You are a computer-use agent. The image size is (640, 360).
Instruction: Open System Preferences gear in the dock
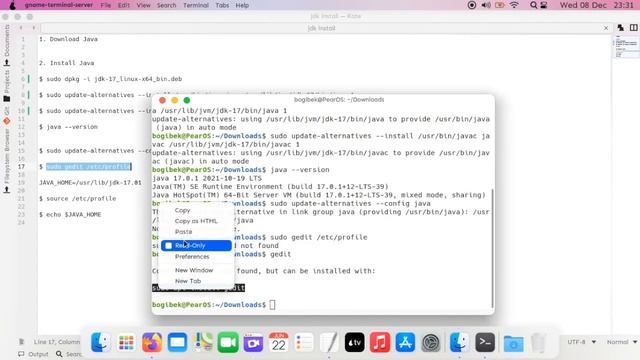click(x=431, y=342)
